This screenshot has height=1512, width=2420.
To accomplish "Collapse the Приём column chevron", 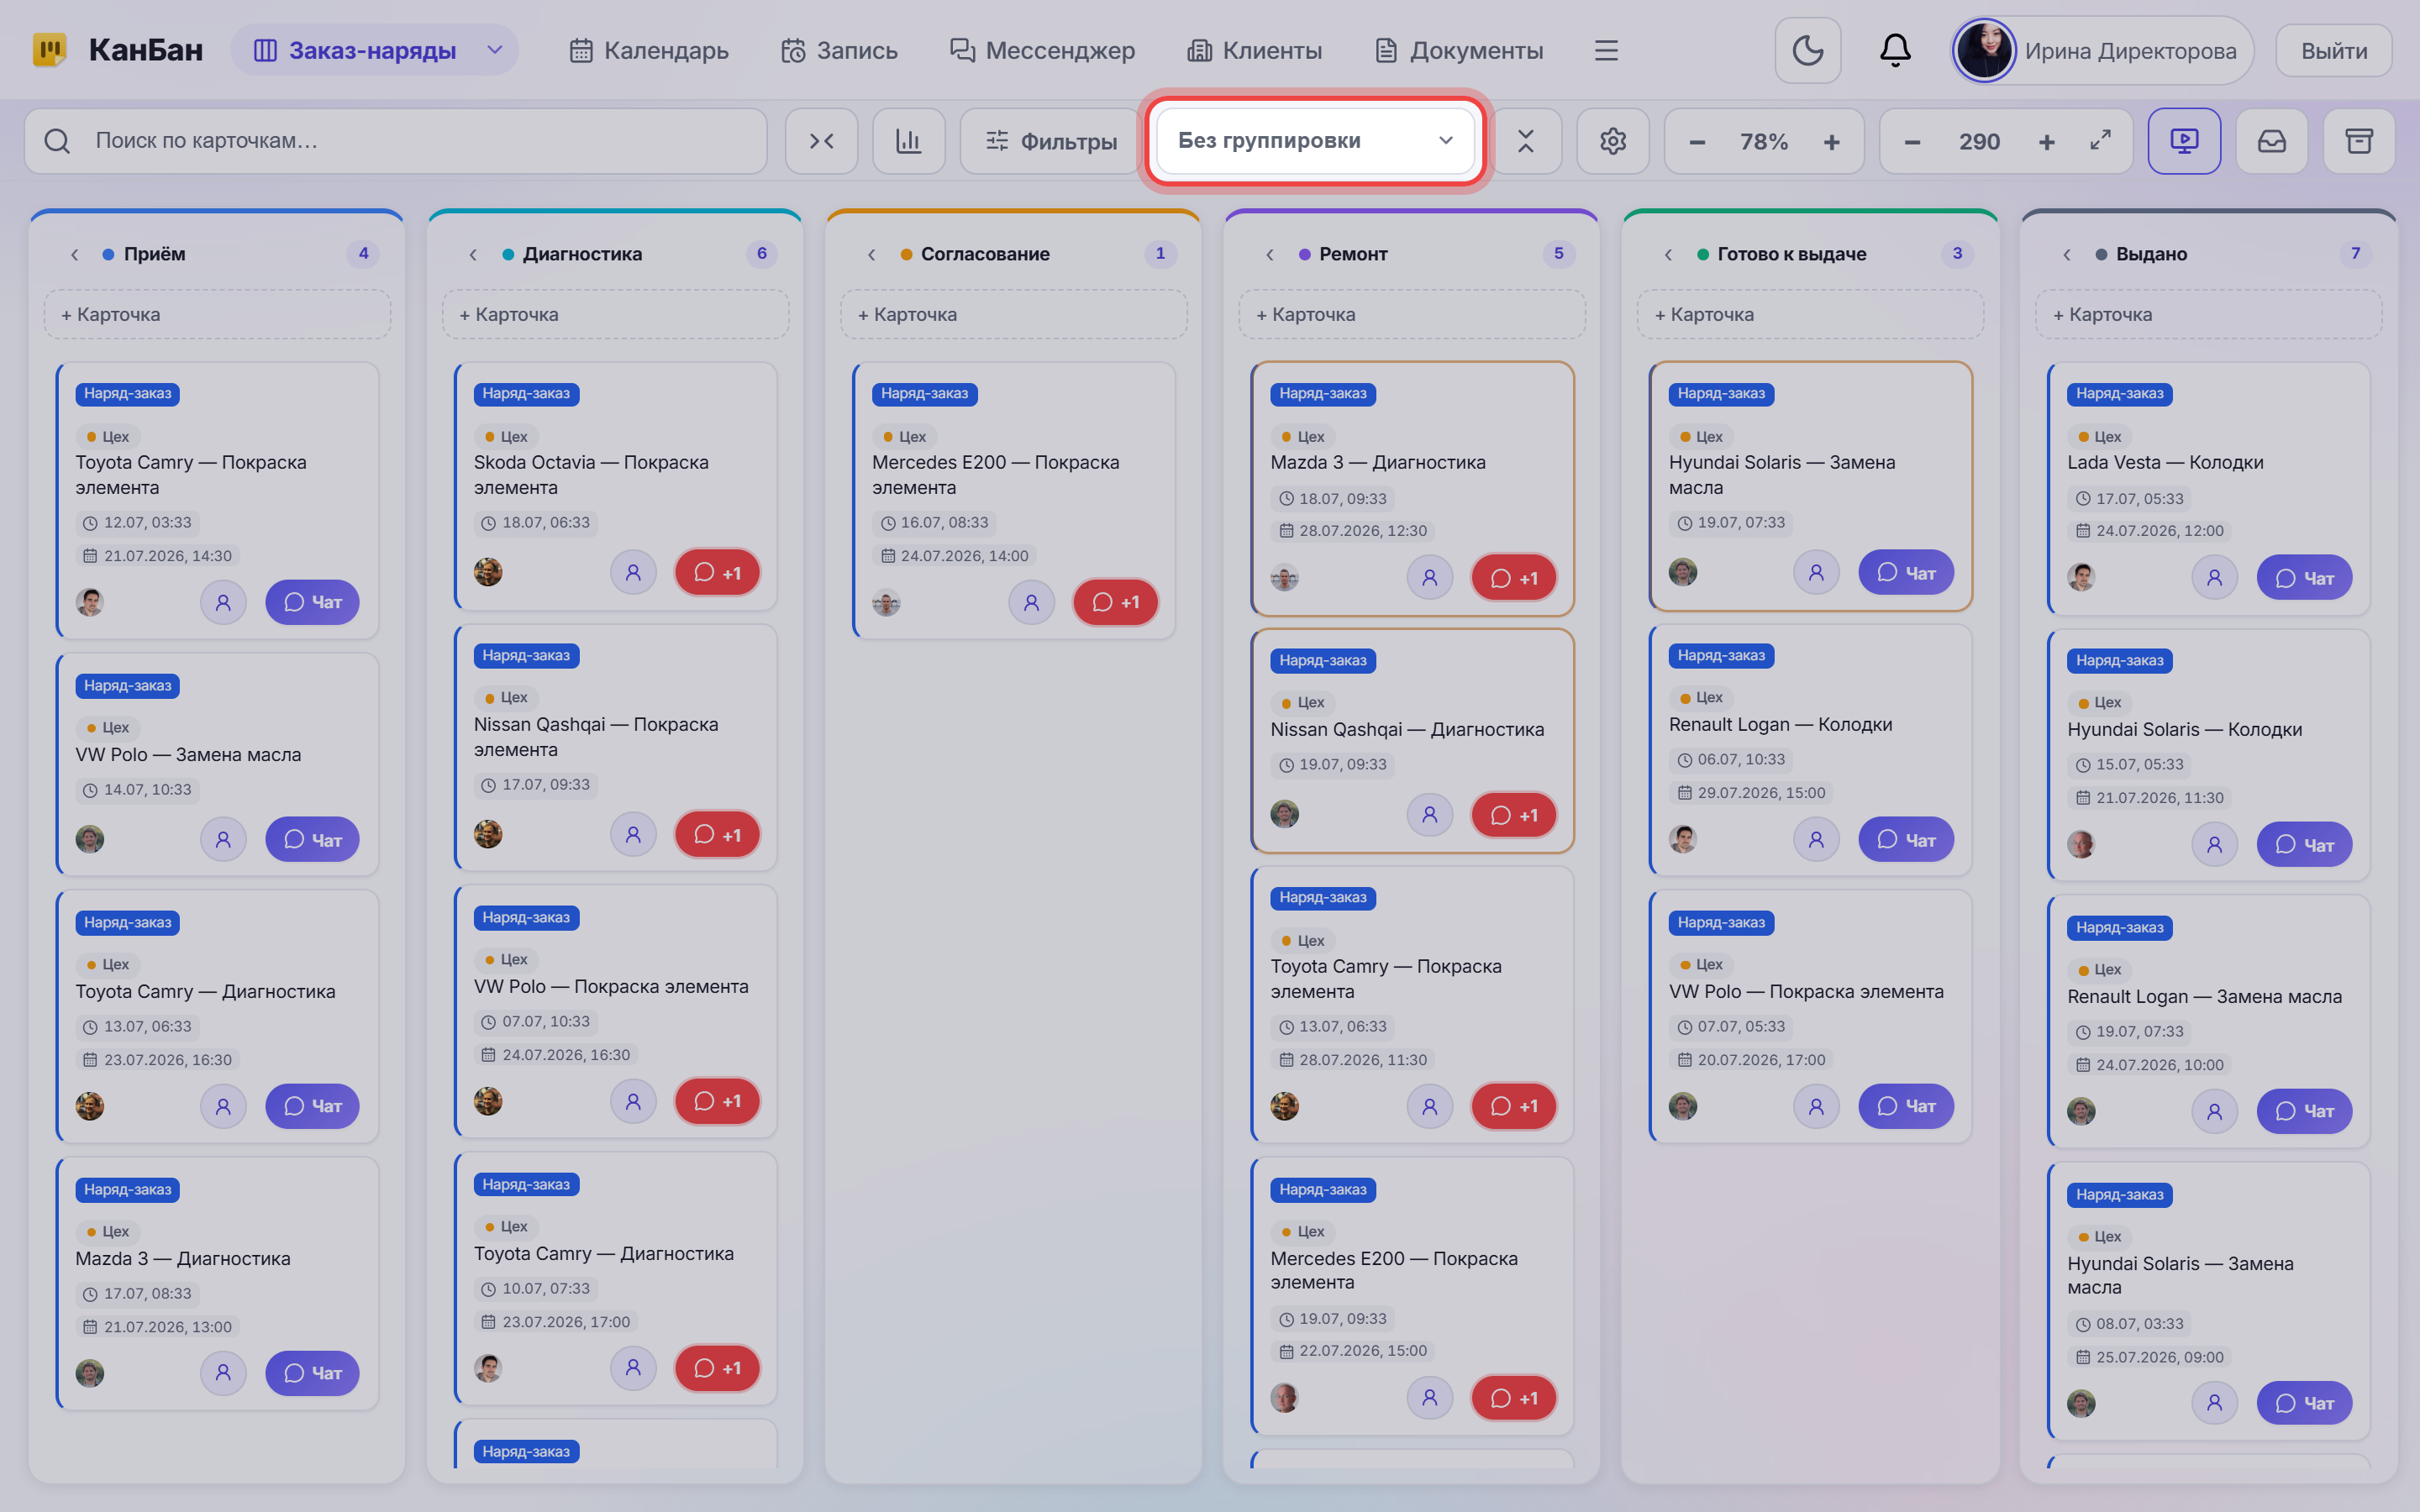I will pos(75,254).
